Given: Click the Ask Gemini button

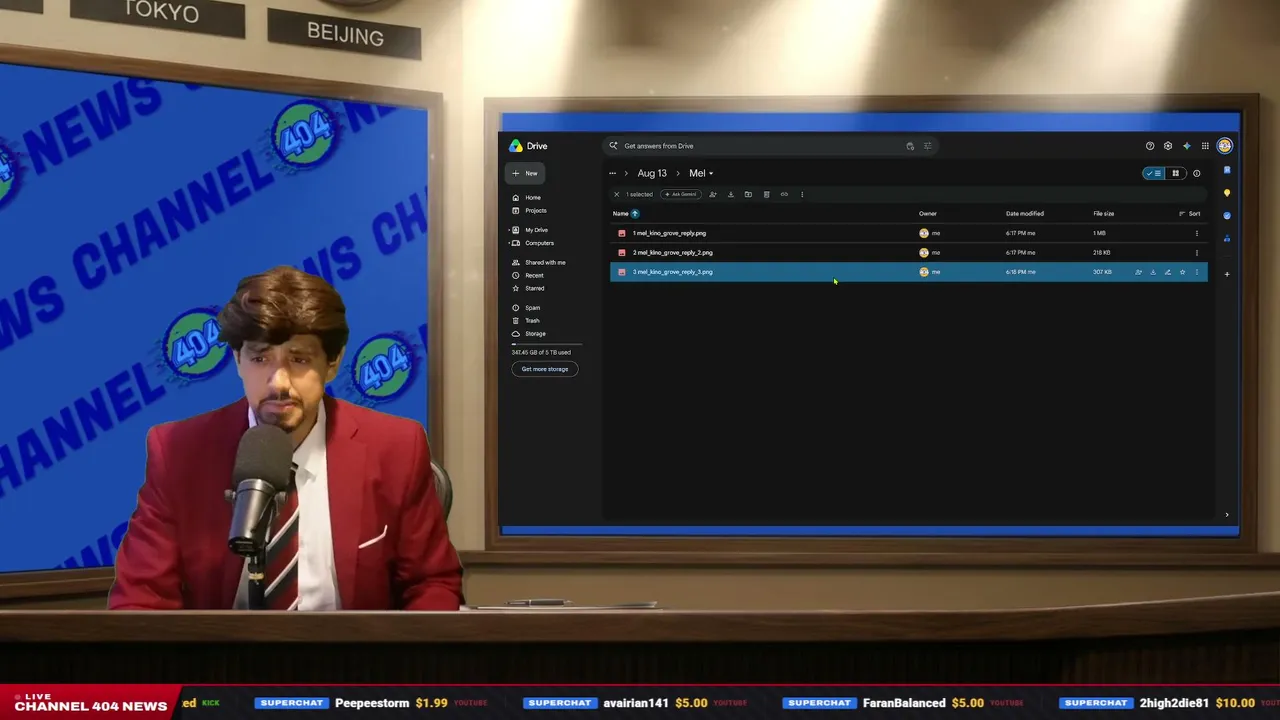Looking at the screenshot, I should click(681, 194).
